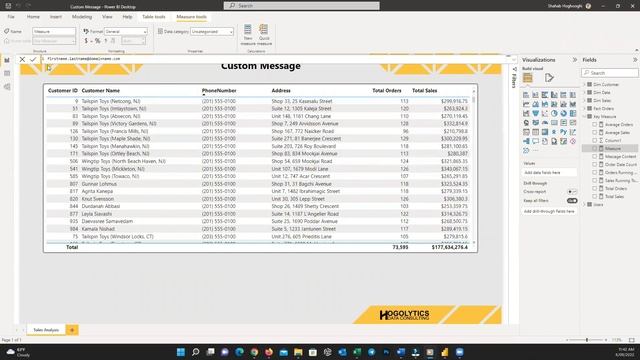
Task: Check the Column1 field
Action: pos(595,140)
